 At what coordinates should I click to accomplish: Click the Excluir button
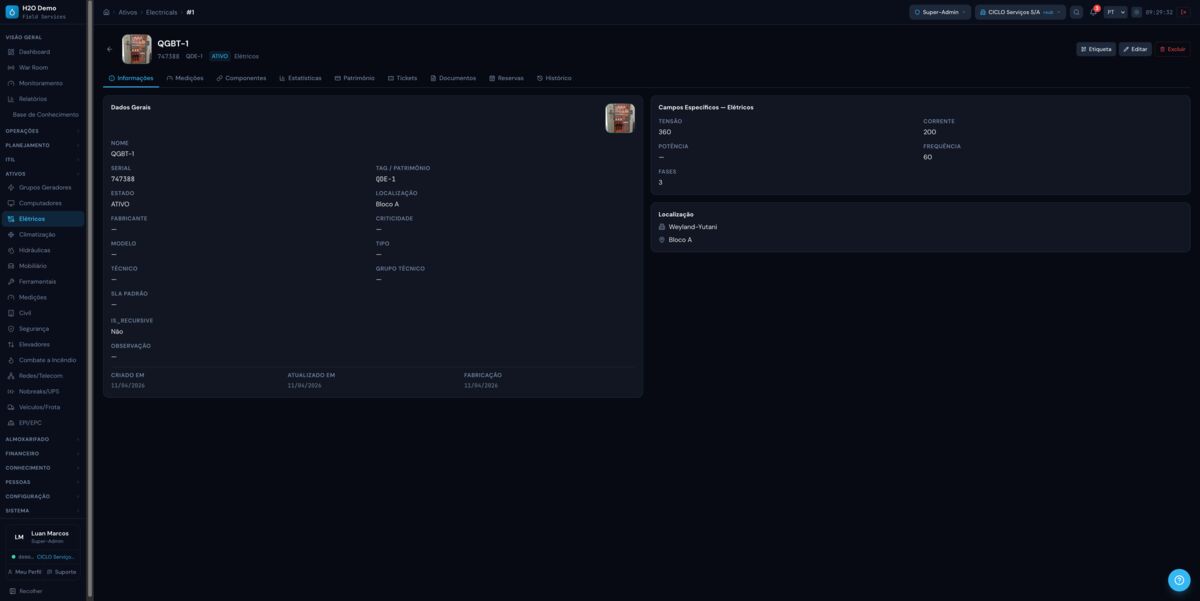pyautogui.click(x=1172, y=49)
